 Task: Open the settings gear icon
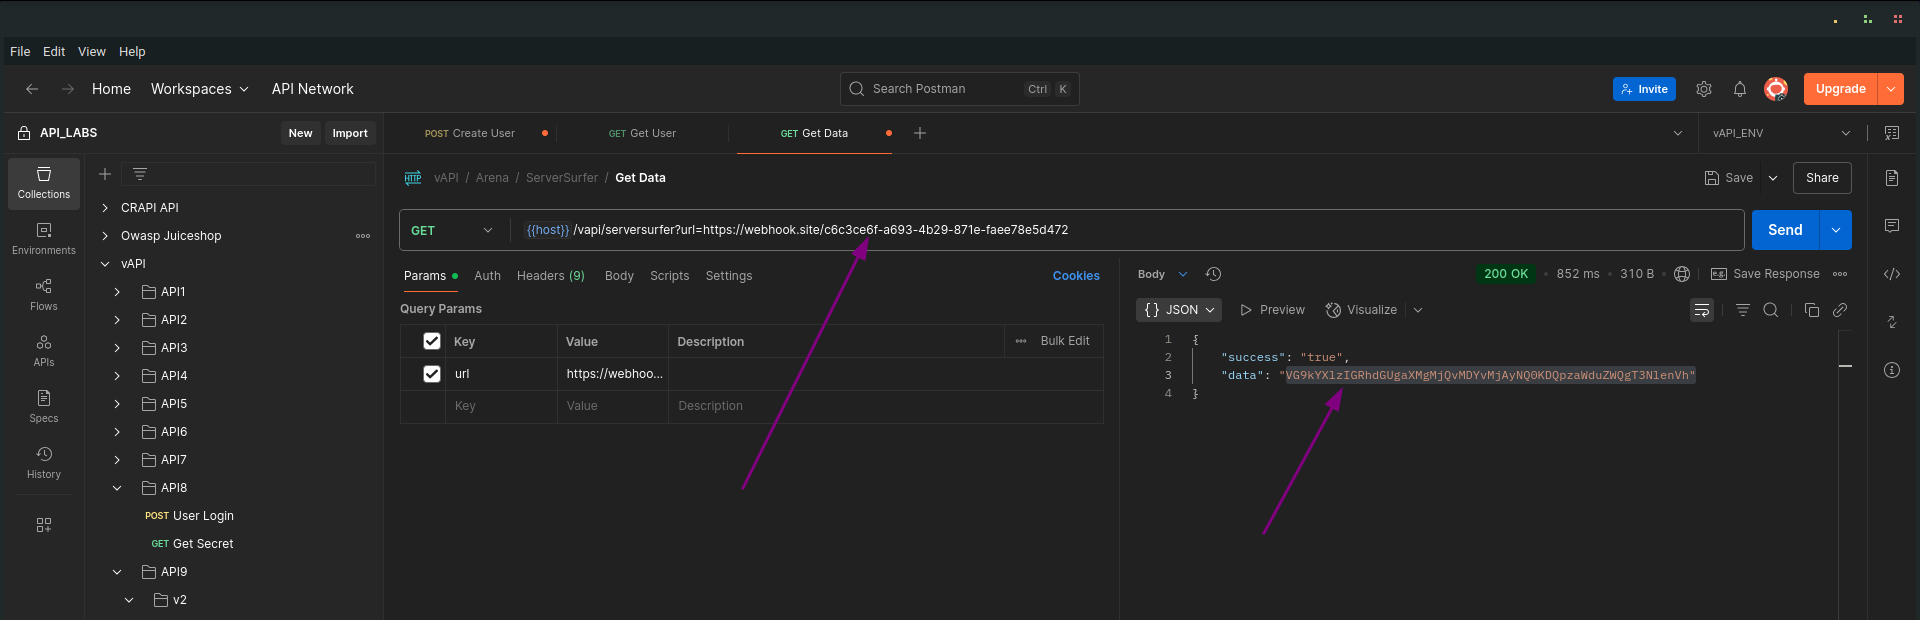coord(1704,89)
